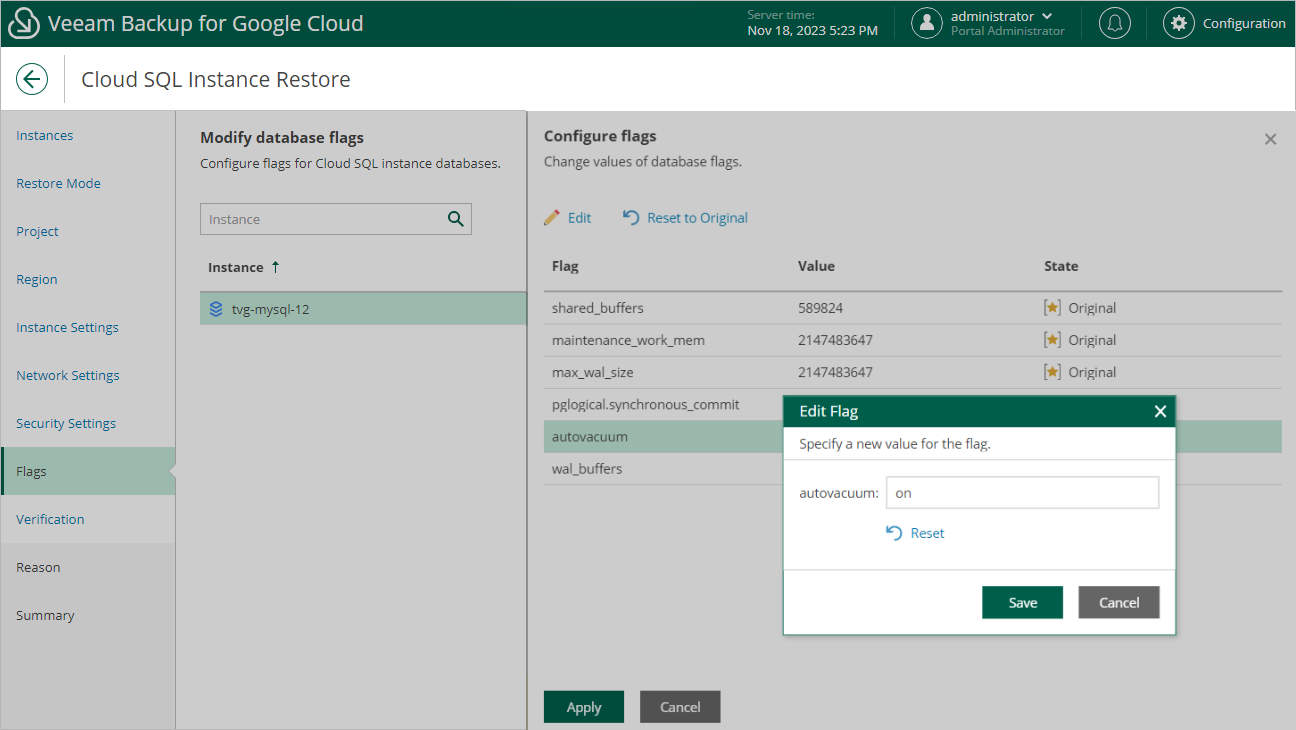Open Configuration gear settings
Image resolution: width=1296 pixels, height=730 pixels.
(x=1179, y=23)
